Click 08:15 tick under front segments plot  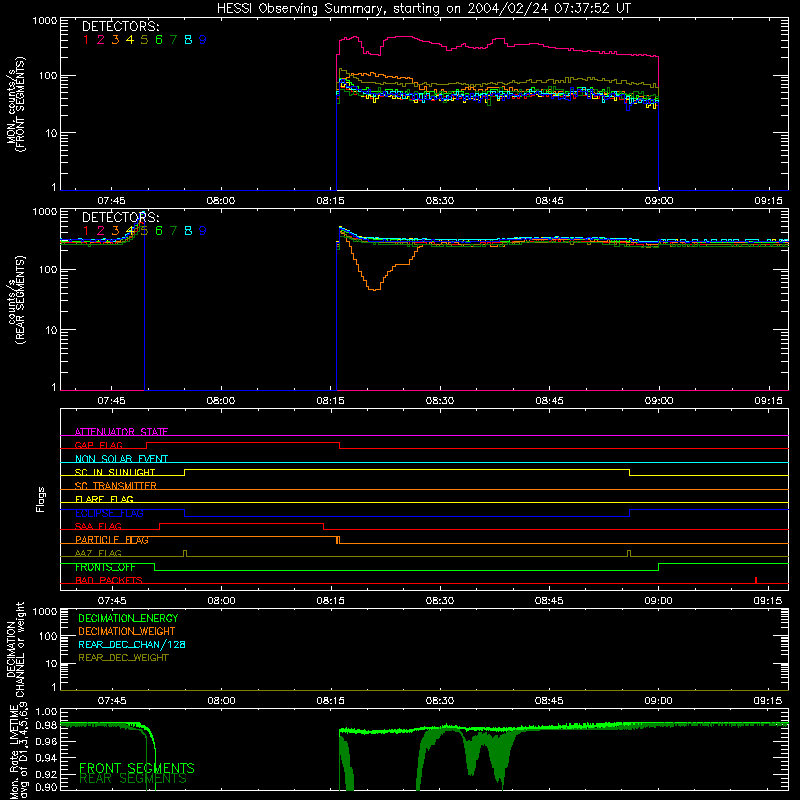click(x=330, y=201)
